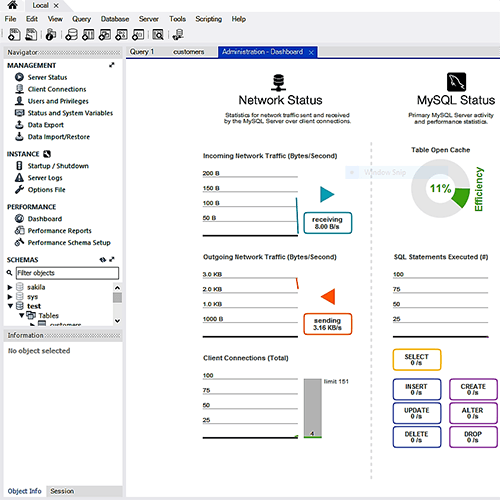The image size is (500, 500).
Task: Open Users and Privileges
Action: [x=58, y=101]
